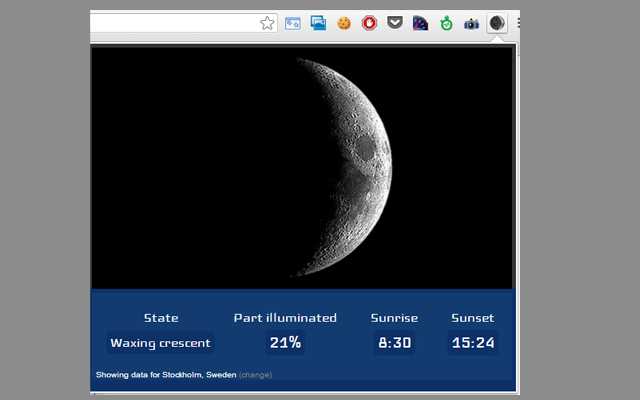Bookmark this page with the star icon

click(267, 23)
